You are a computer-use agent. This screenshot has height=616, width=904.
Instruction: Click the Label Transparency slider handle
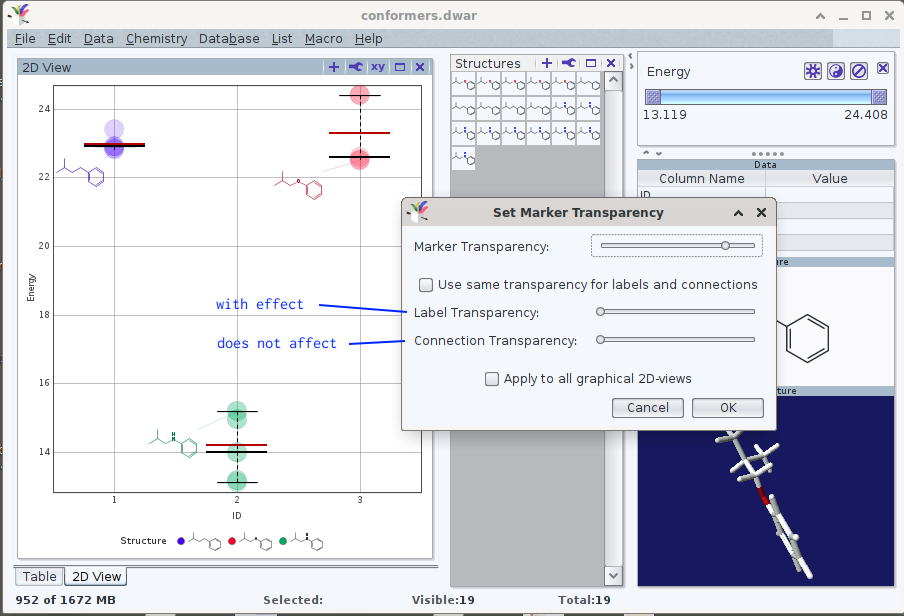pos(600,312)
